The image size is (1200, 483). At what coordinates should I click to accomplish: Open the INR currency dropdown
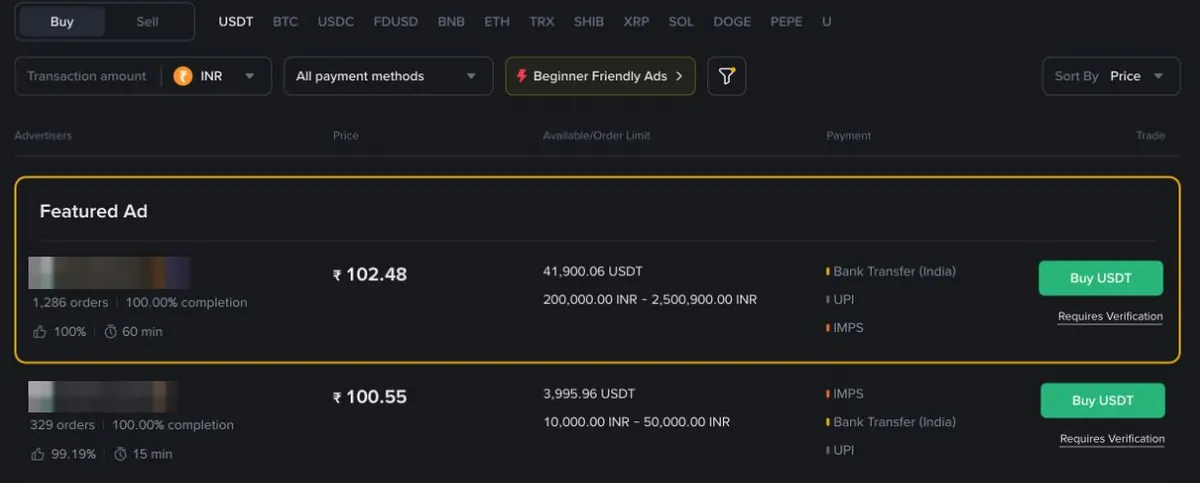tap(216, 76)
